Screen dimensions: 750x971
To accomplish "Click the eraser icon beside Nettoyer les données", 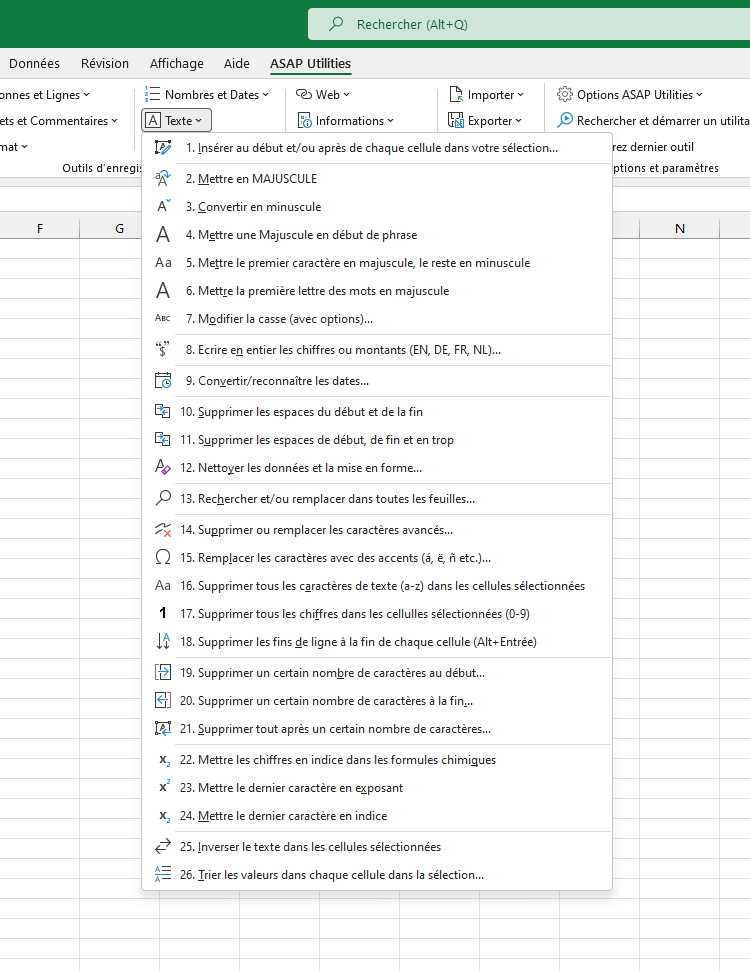I will tap(163, 467).
